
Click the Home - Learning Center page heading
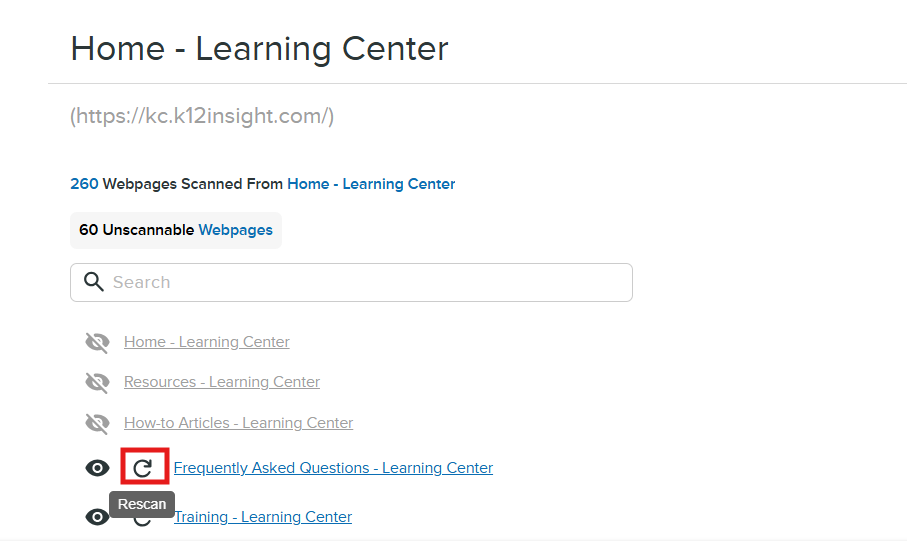pyautogui.click(x=259, y=49)
